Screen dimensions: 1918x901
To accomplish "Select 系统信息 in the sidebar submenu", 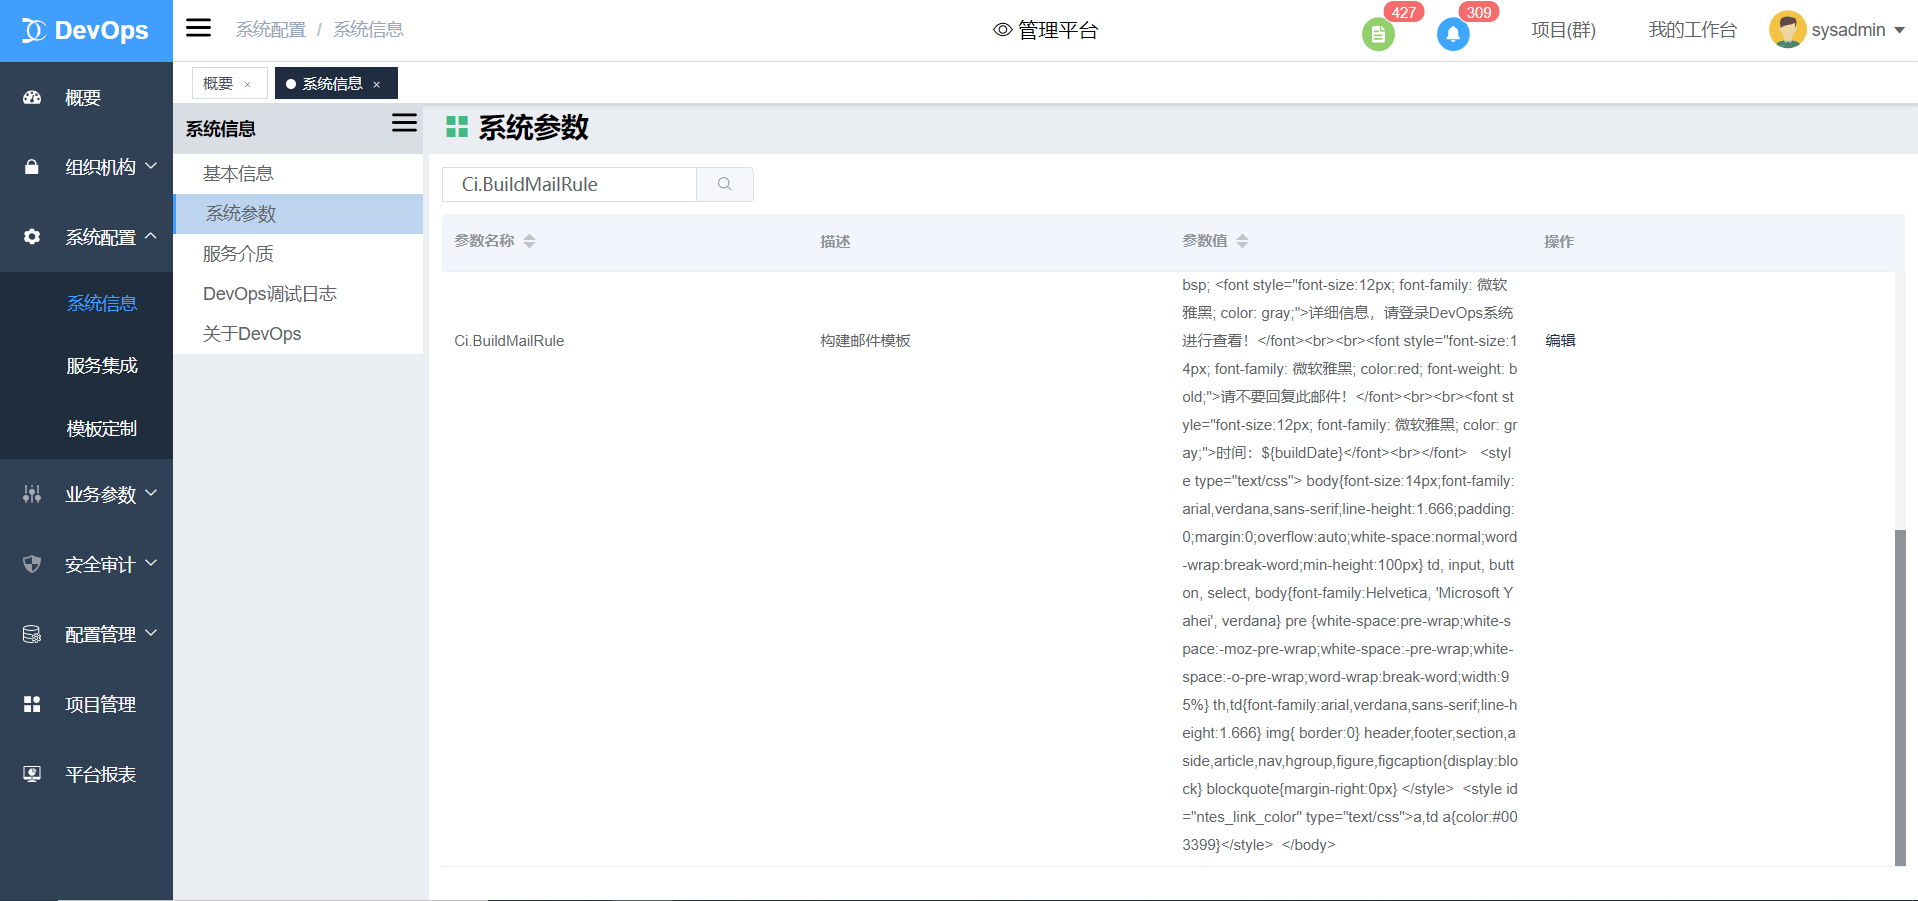I will click(102, 303).
